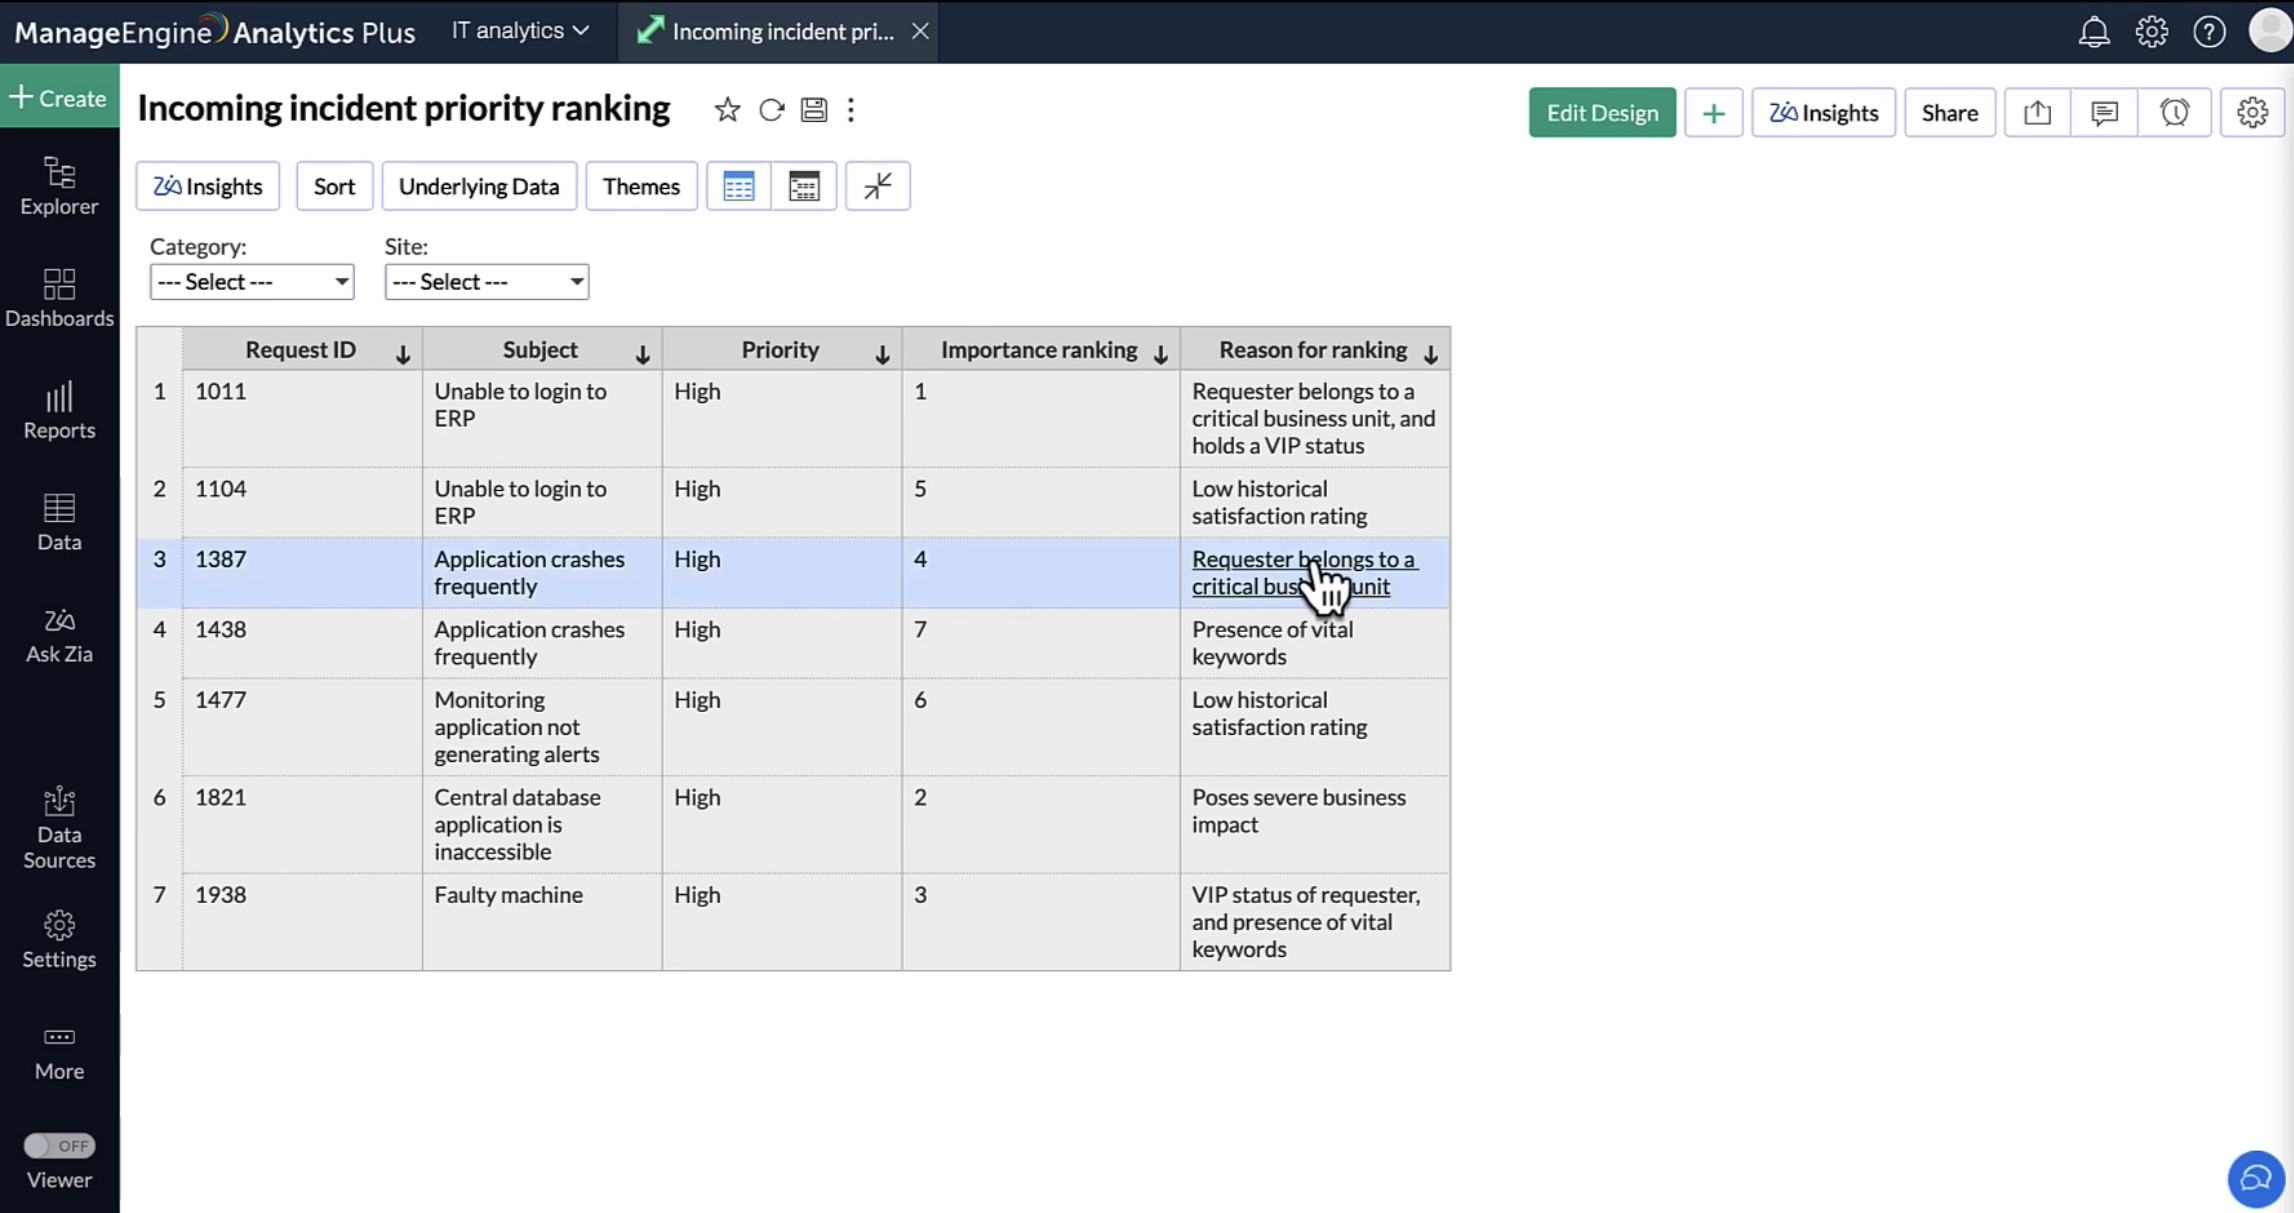The width and height of the screenshot is (2294, 1213).
Task: Open the comments icon in top toolbar
Action: click(2104, 113)
